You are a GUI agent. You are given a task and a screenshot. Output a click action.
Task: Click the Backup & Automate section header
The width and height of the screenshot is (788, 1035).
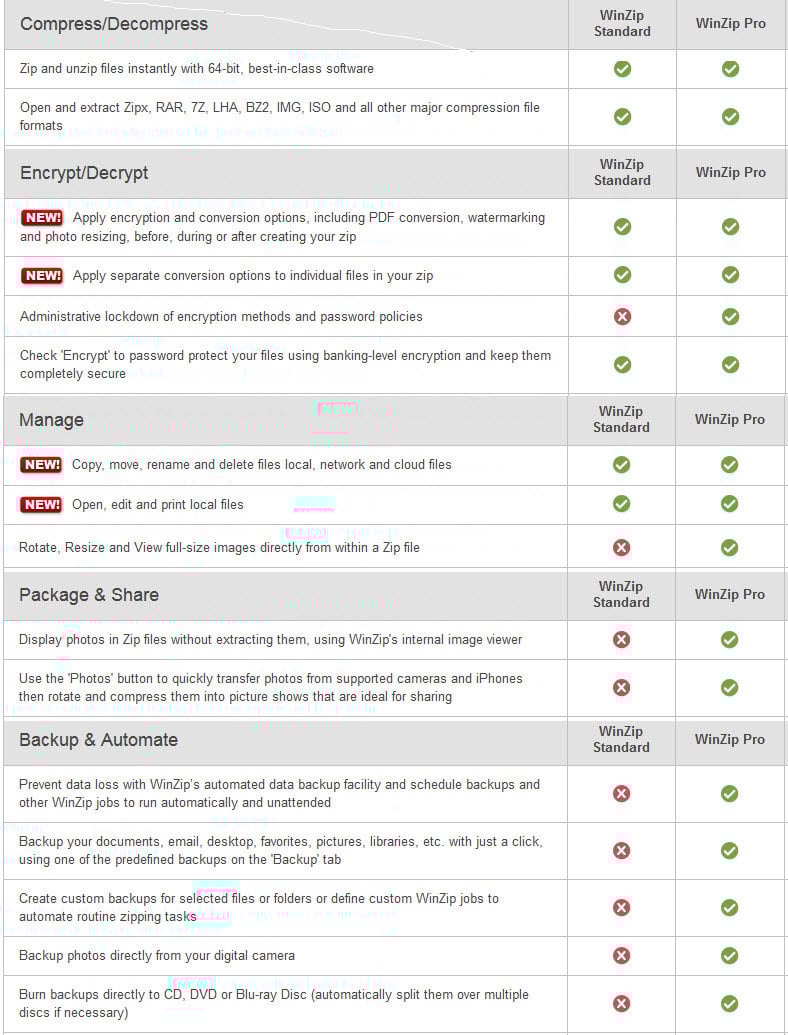point(98,740)
